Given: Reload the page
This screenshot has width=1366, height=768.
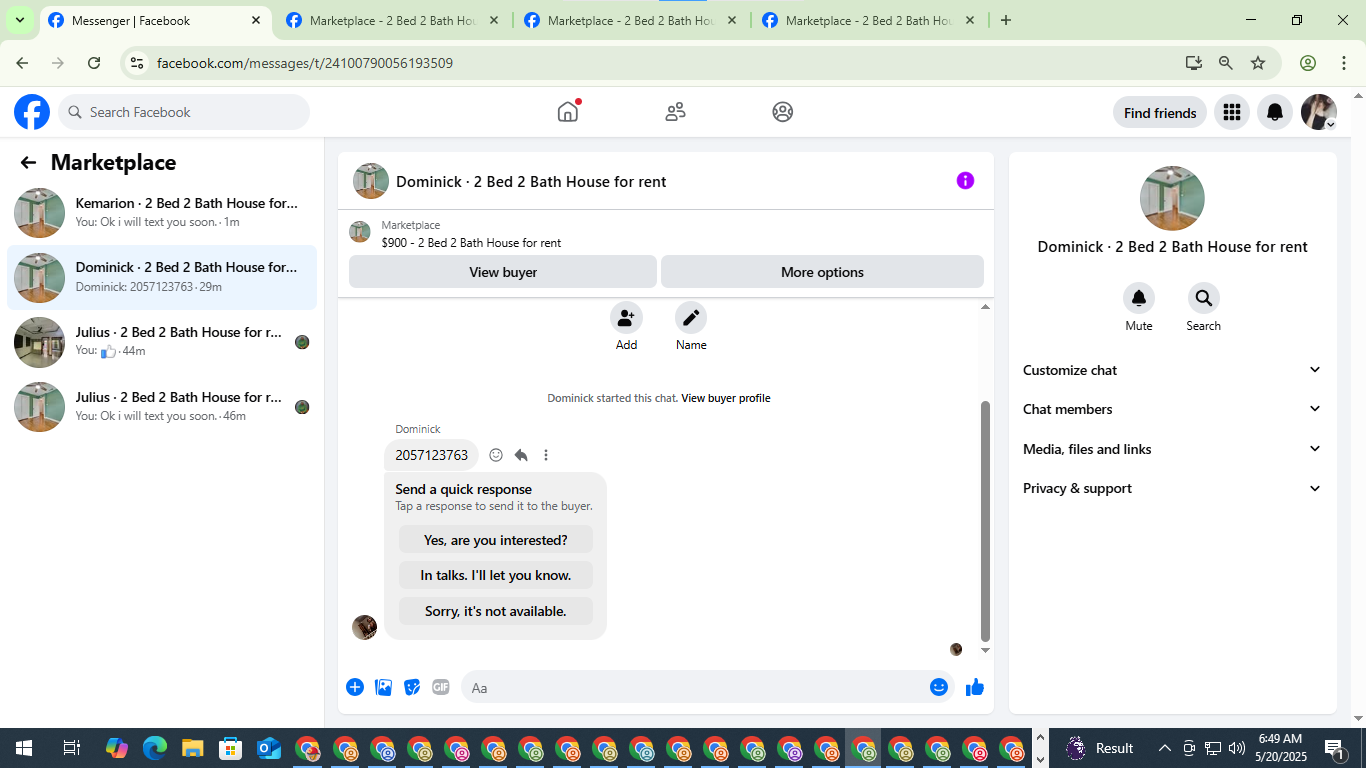Looking at the screenshot, I should point(94,63).
